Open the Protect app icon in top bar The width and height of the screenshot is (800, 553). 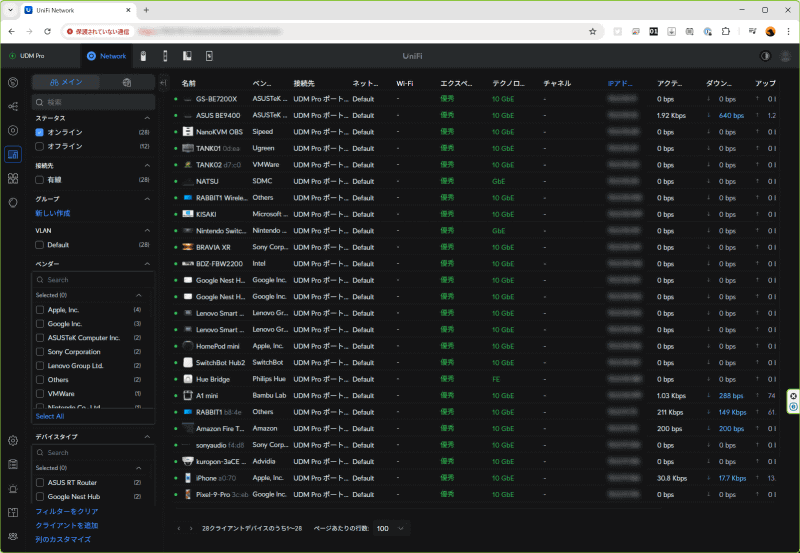click(x=143, y=56)
